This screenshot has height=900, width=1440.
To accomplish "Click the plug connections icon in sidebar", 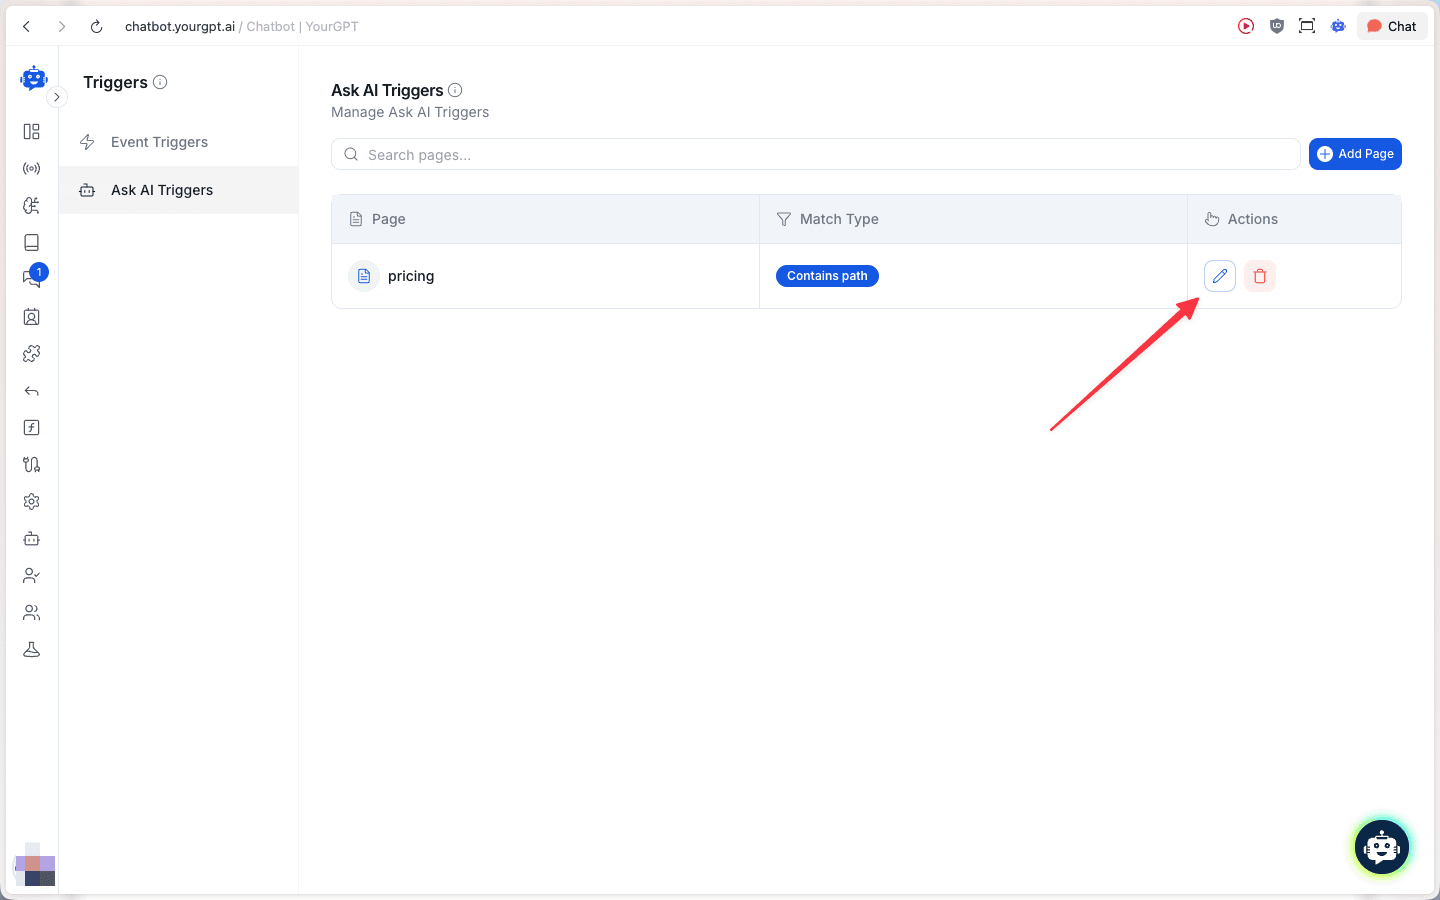I will coord(31,464).
